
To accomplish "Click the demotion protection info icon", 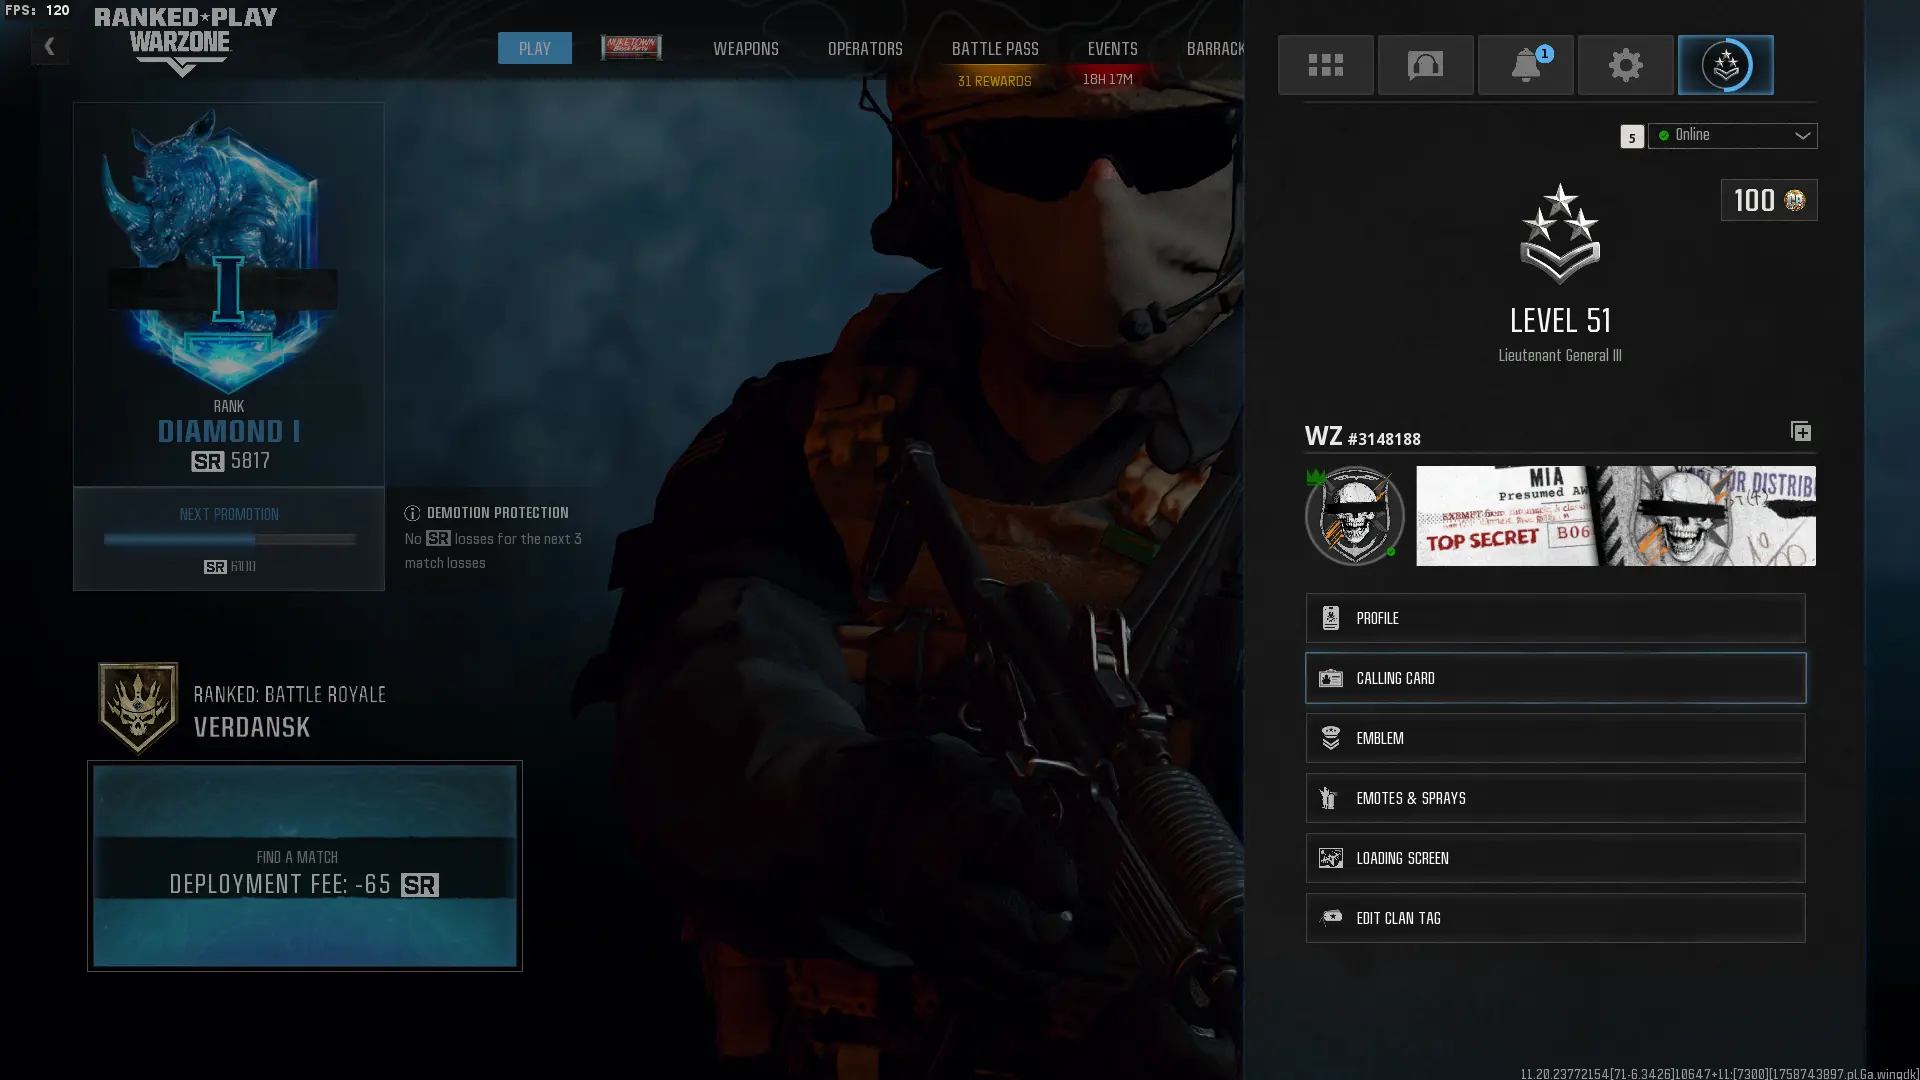I will click(412, 513).
